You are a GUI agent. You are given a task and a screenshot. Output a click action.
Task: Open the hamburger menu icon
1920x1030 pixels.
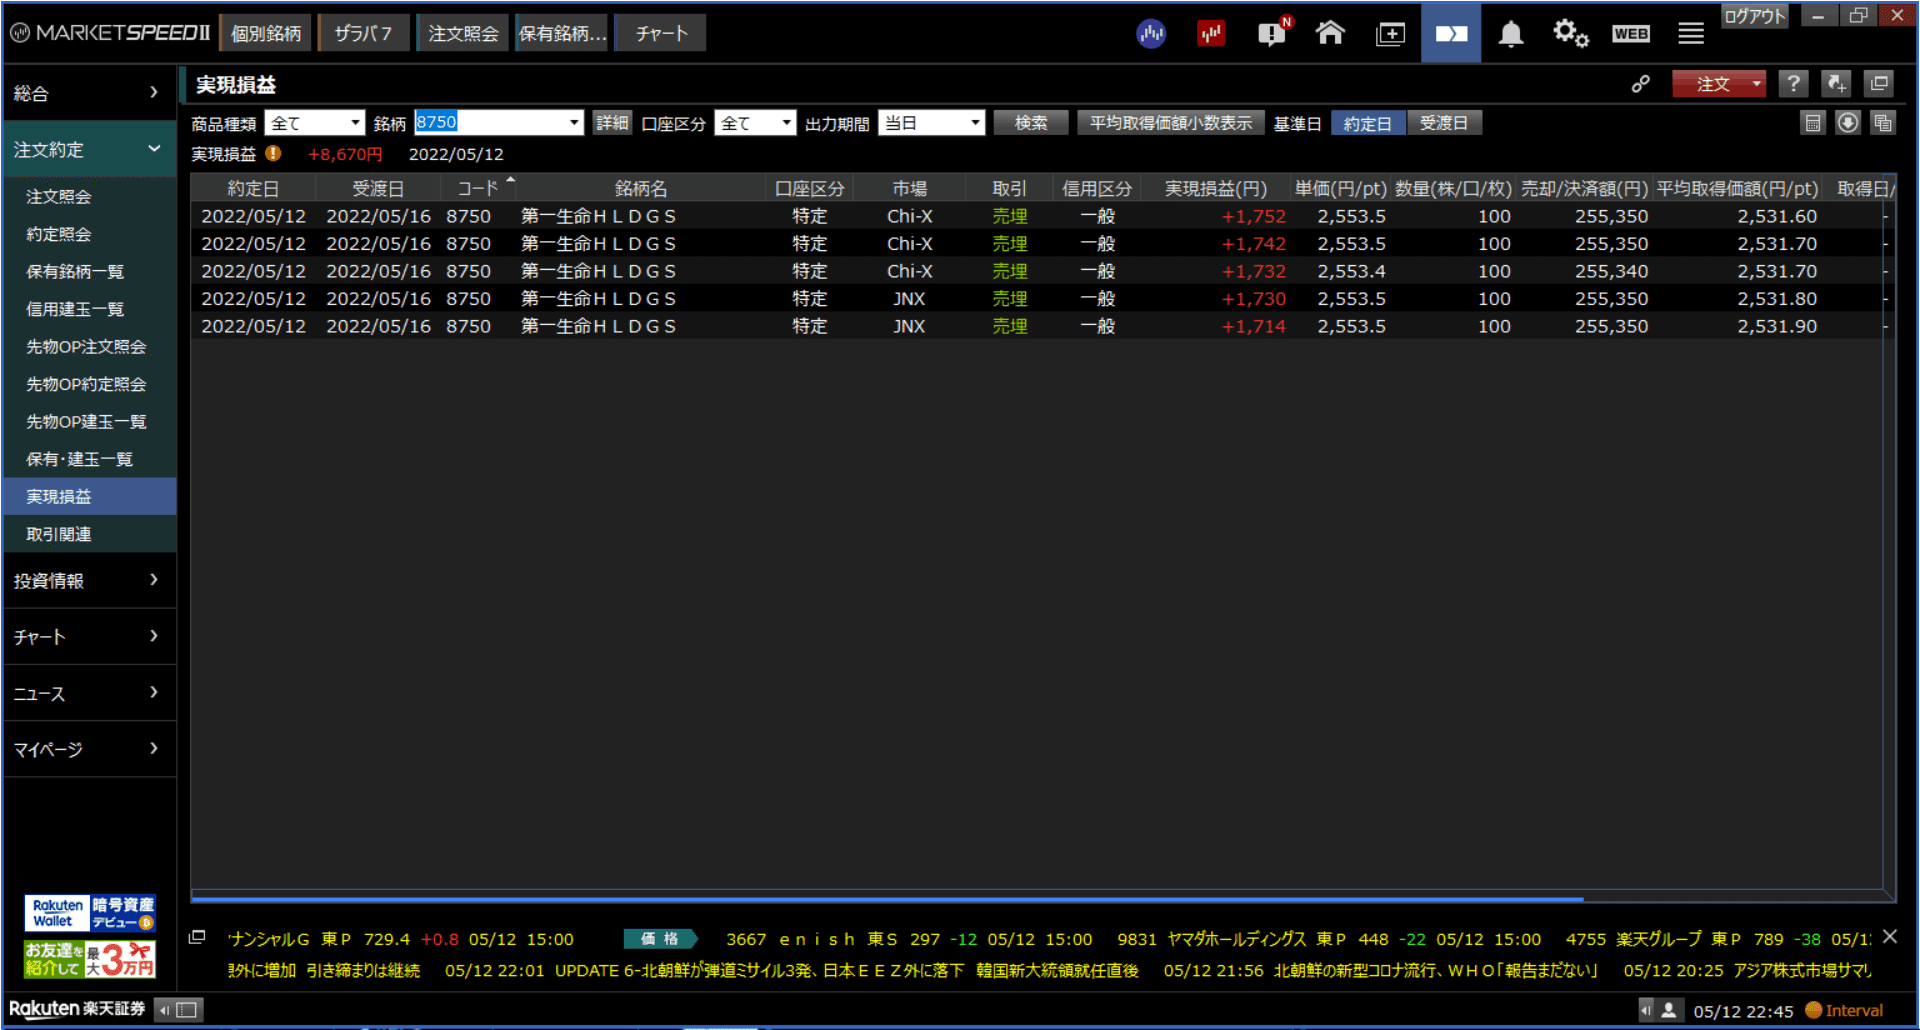1691,34
